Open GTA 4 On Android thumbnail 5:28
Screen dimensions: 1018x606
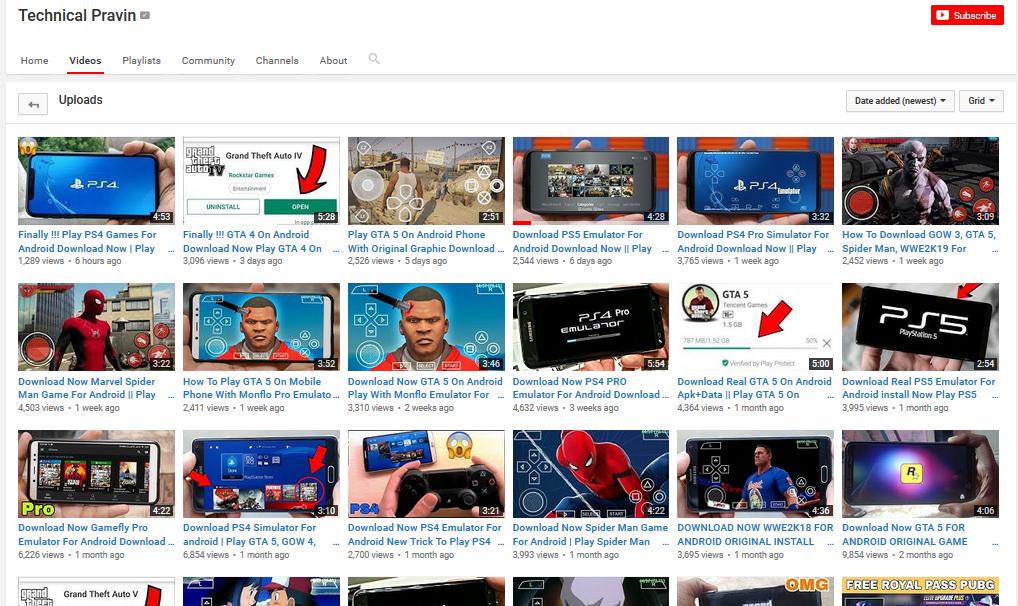[261, 181]
